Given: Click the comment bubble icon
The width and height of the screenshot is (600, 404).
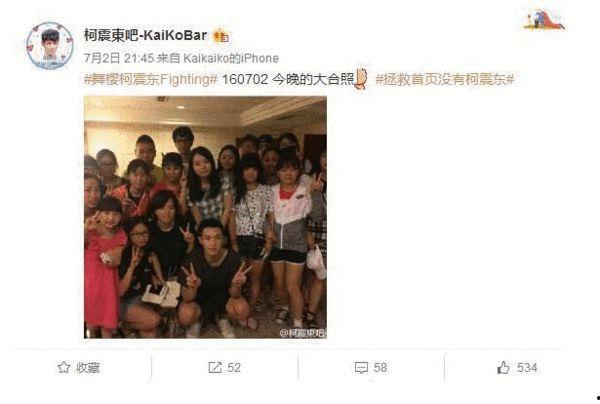Looking at the screenshot, I should 361,368.
